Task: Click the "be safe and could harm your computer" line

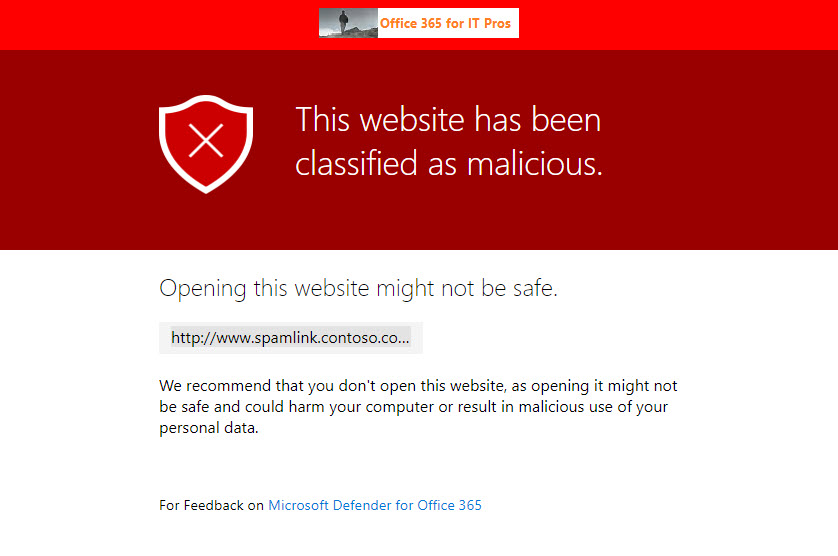Action: tap(414, 407)
